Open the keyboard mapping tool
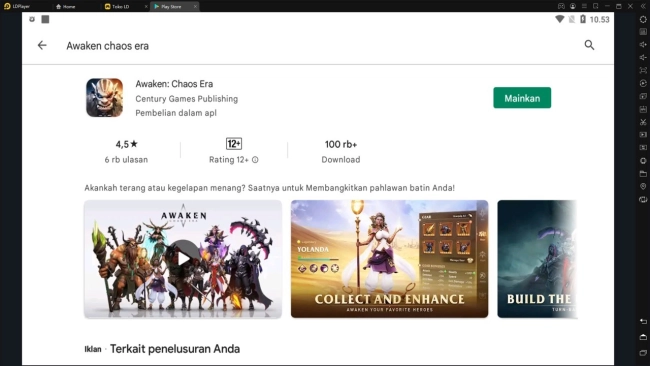 click(643, 32)
